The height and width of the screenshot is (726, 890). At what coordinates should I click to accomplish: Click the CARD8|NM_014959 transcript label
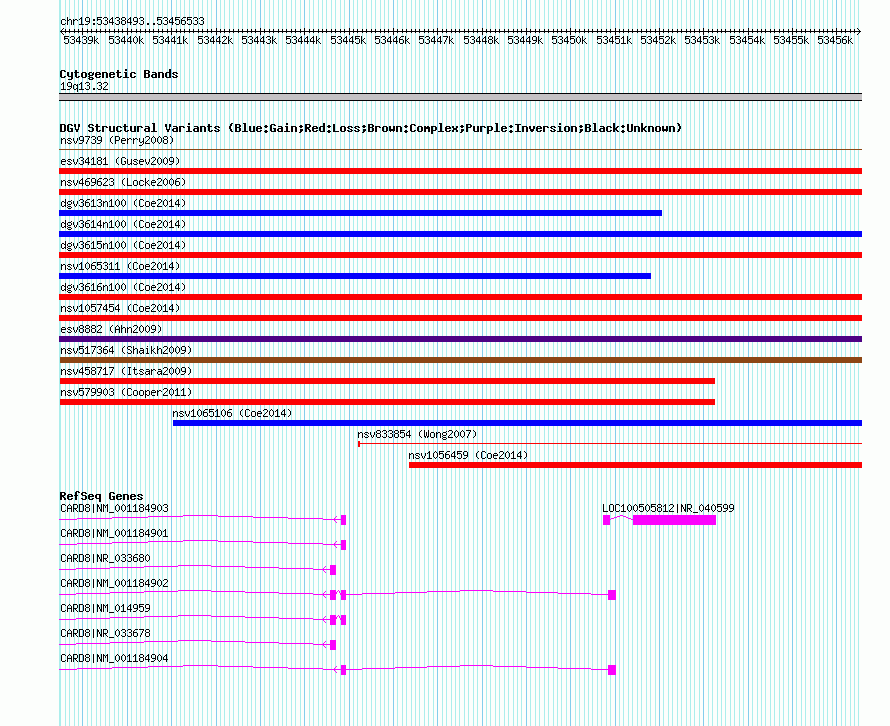105,608
